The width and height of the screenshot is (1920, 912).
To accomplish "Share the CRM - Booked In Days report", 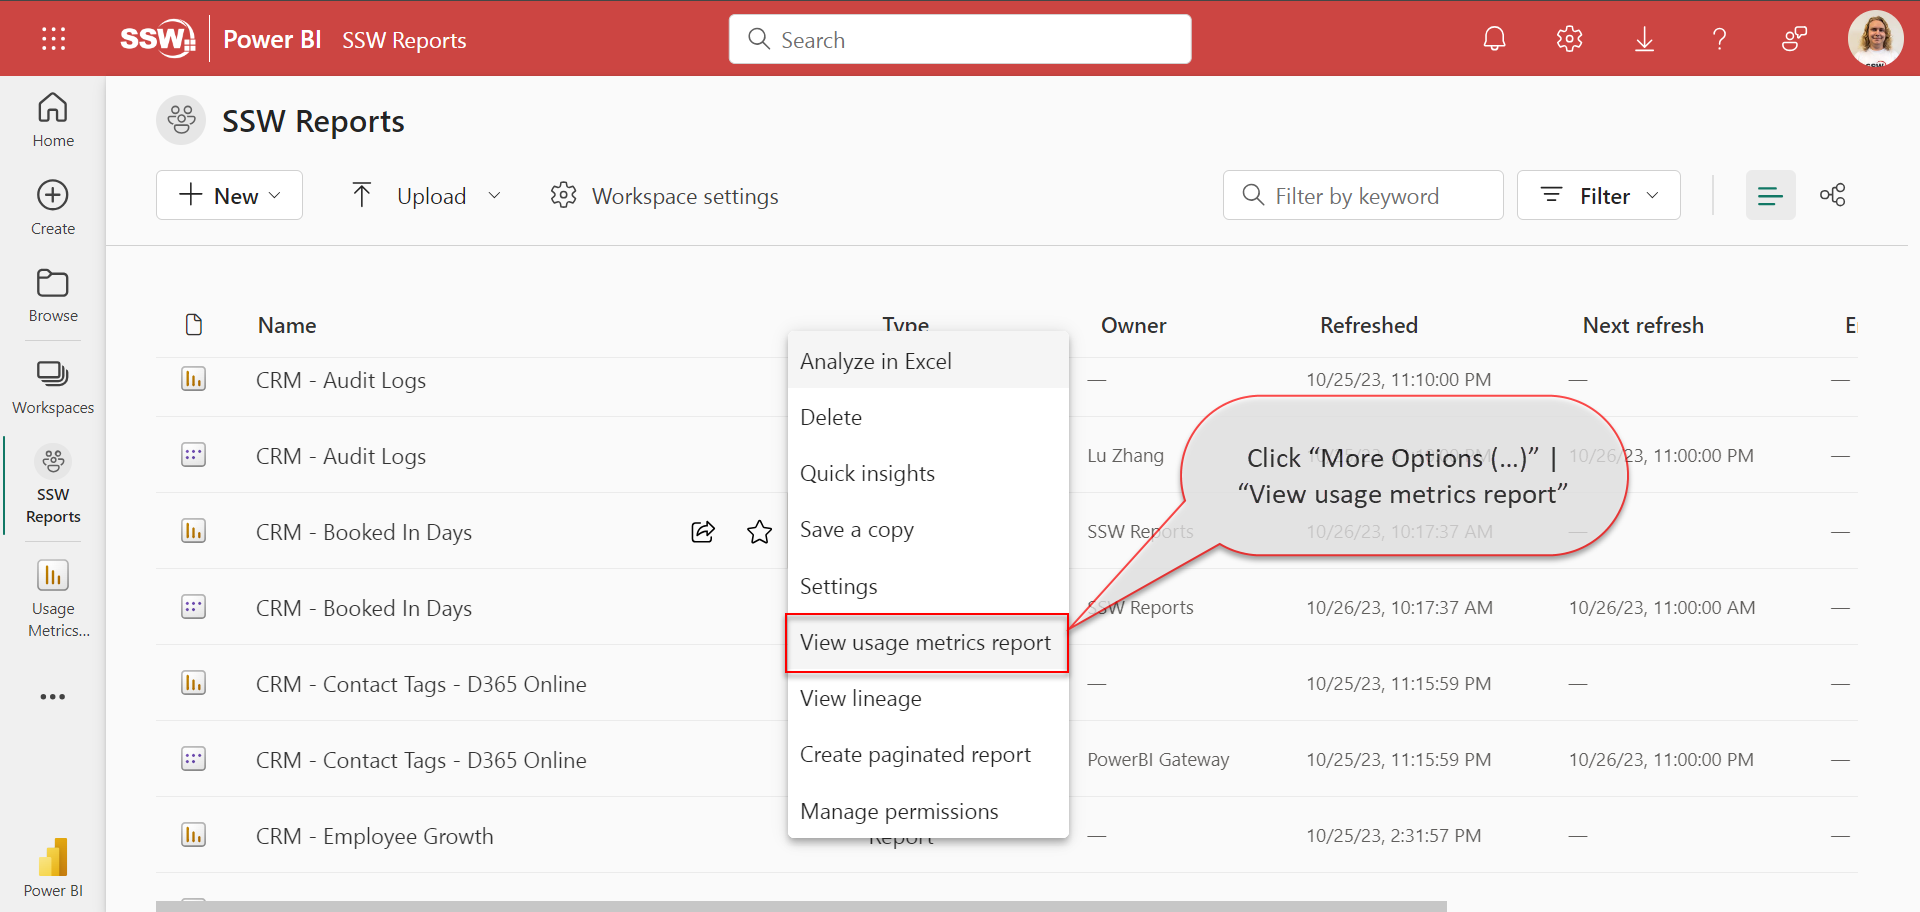I will [703, 532].
